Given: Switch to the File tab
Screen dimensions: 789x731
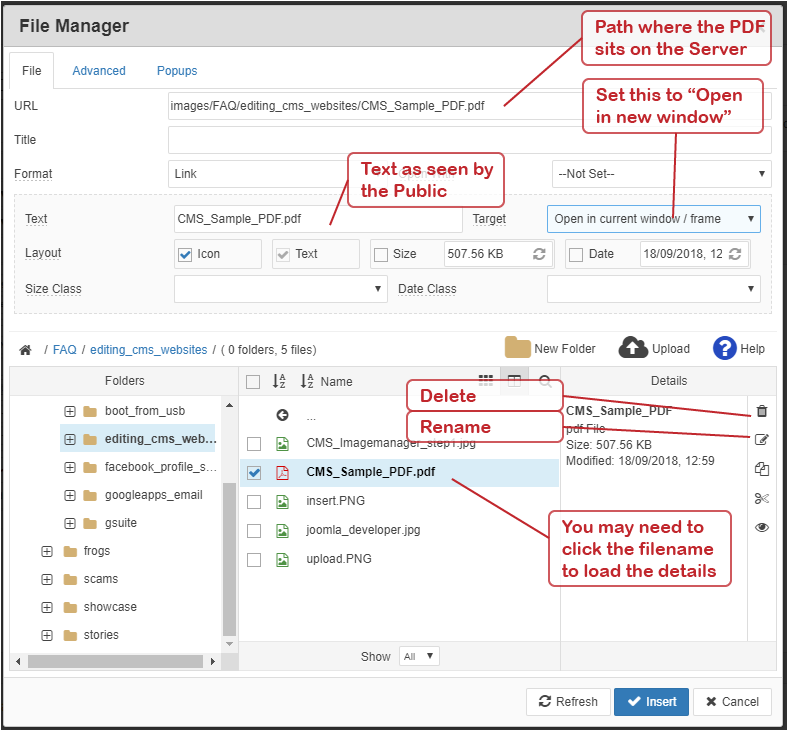Looking at the screenshot, I should coord(31,71).
